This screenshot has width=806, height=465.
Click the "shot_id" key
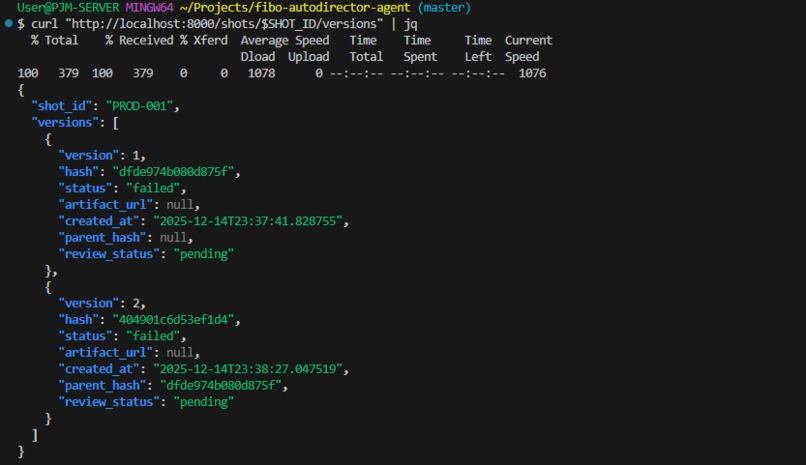point(62,106)
